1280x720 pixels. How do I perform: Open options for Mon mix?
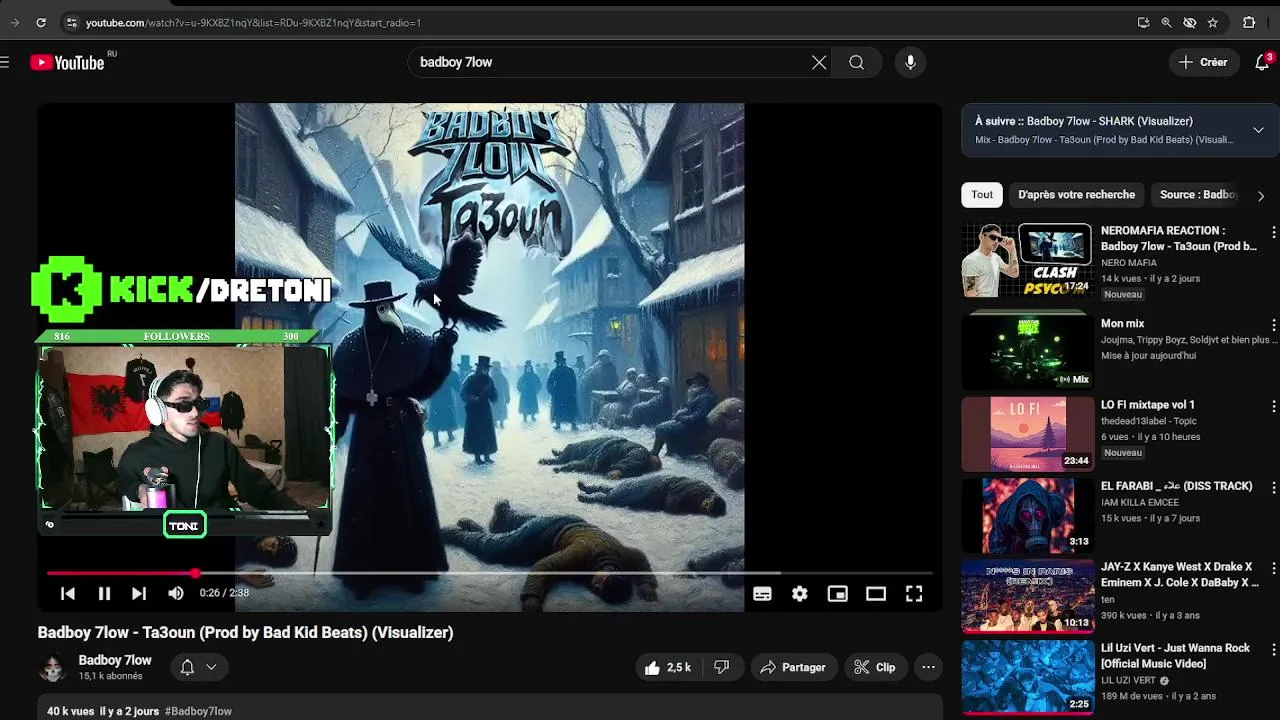click(1273, 325)
